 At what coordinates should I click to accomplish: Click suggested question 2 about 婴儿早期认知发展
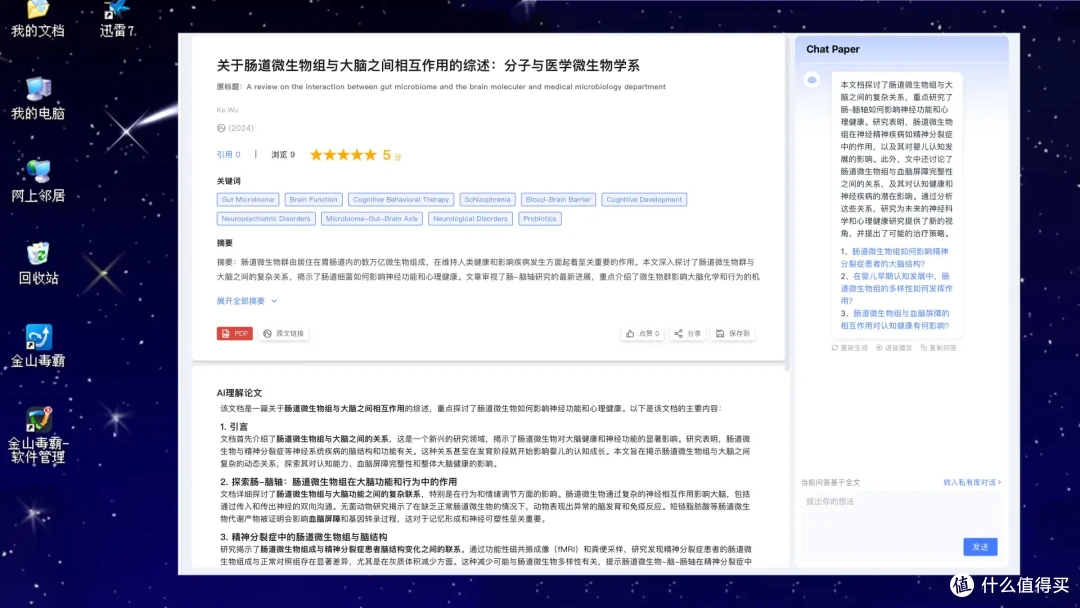coord(896,289)
